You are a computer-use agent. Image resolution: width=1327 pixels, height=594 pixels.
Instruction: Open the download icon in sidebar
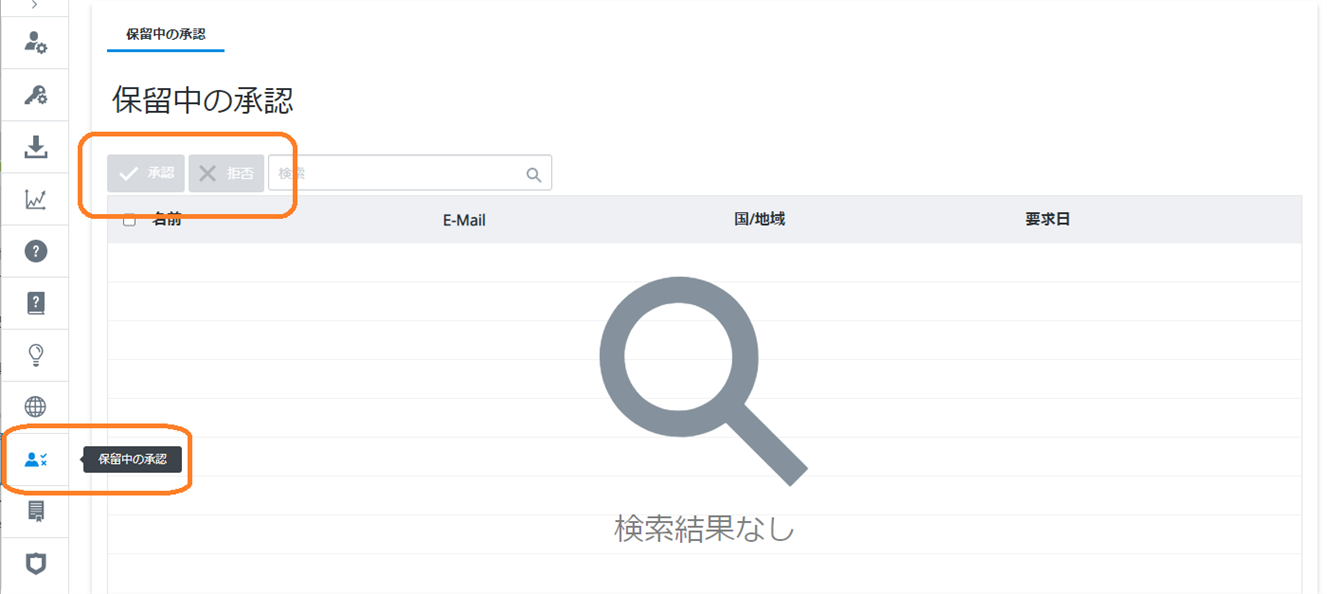point(35,147)
